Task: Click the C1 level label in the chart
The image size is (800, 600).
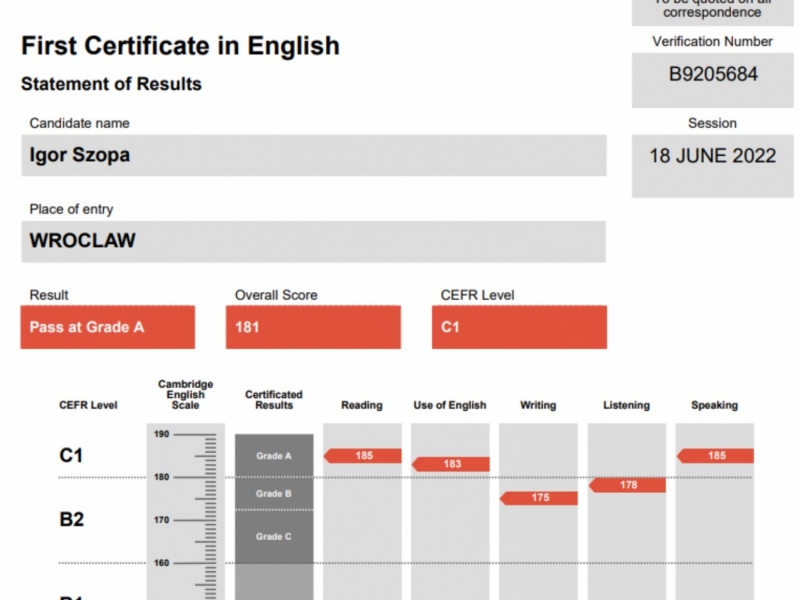Action: point(71,455)
